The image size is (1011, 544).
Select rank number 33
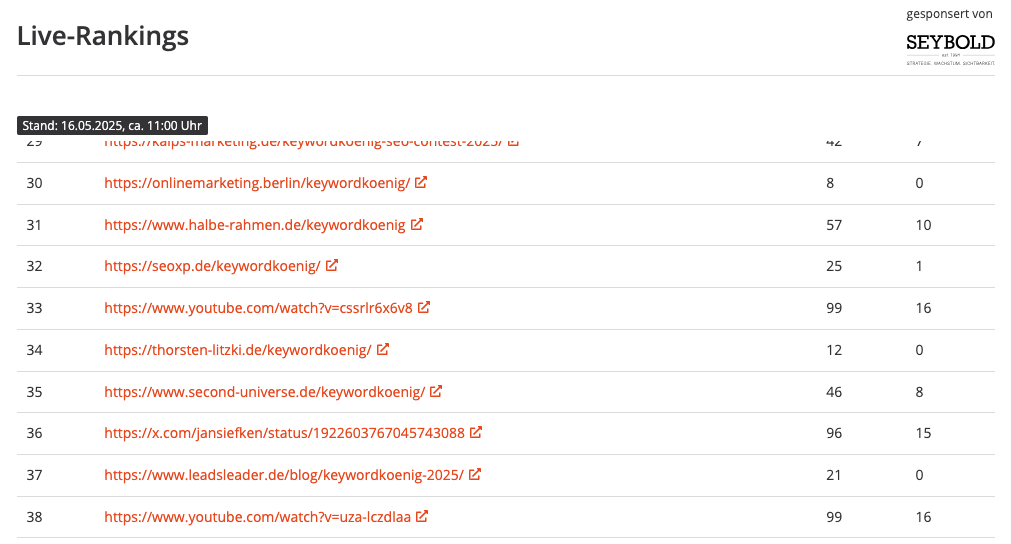pos(34,308)
